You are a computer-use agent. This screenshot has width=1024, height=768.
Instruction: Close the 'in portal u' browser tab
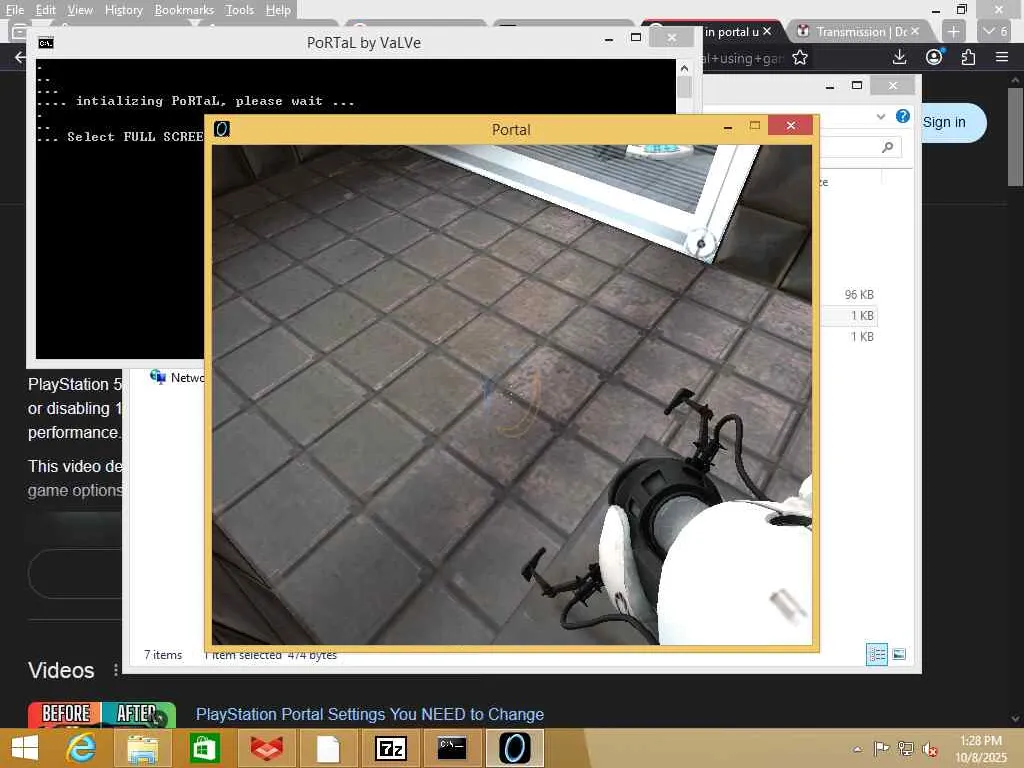tap(767, 31)
